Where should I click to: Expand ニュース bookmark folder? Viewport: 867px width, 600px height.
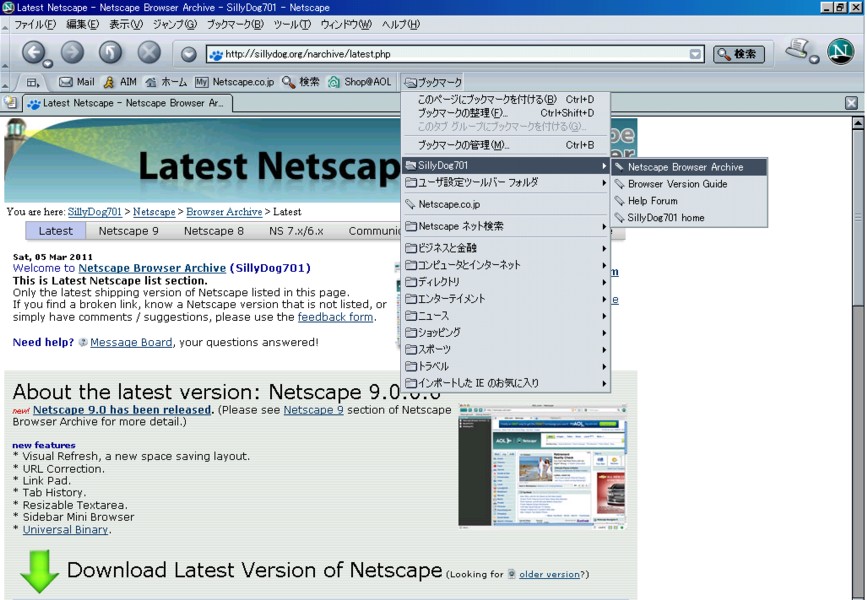pyautogui.click(x=505, y=316)
